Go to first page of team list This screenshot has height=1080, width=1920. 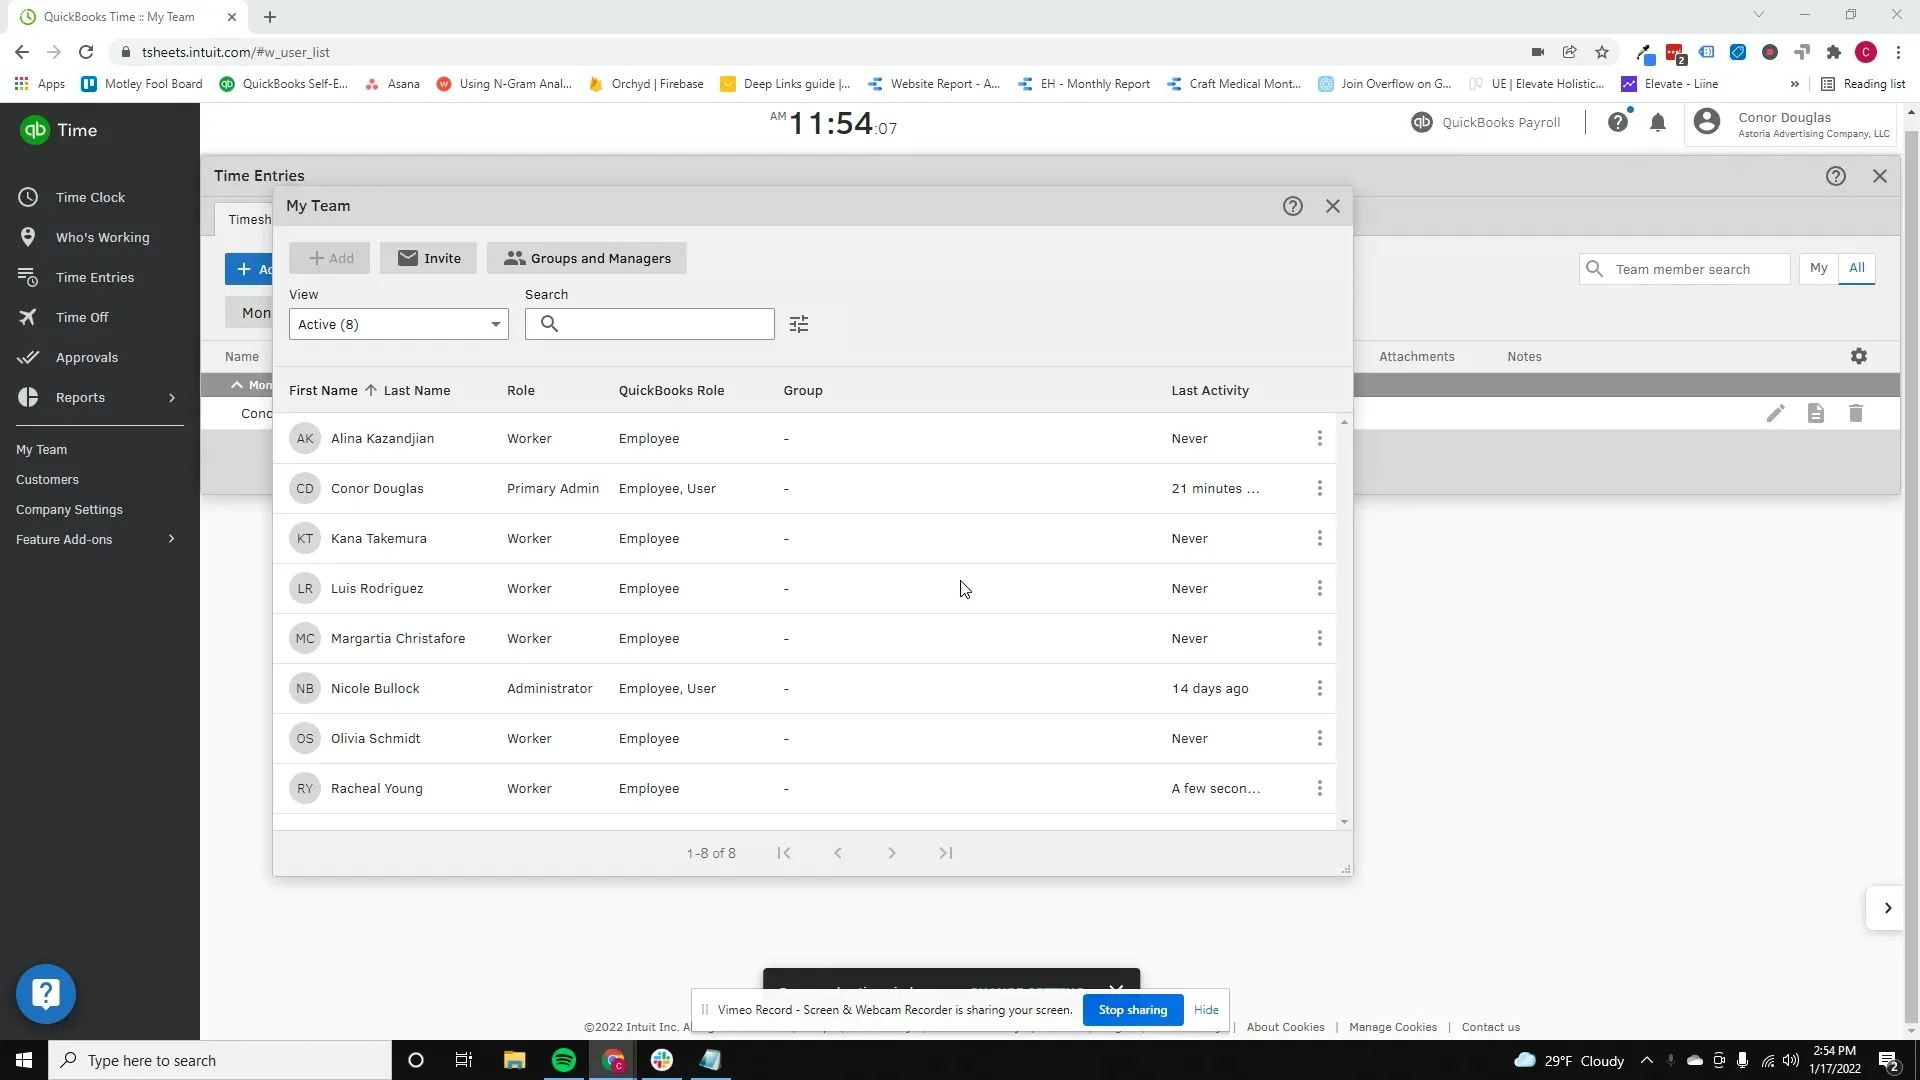tap(784, 853)
